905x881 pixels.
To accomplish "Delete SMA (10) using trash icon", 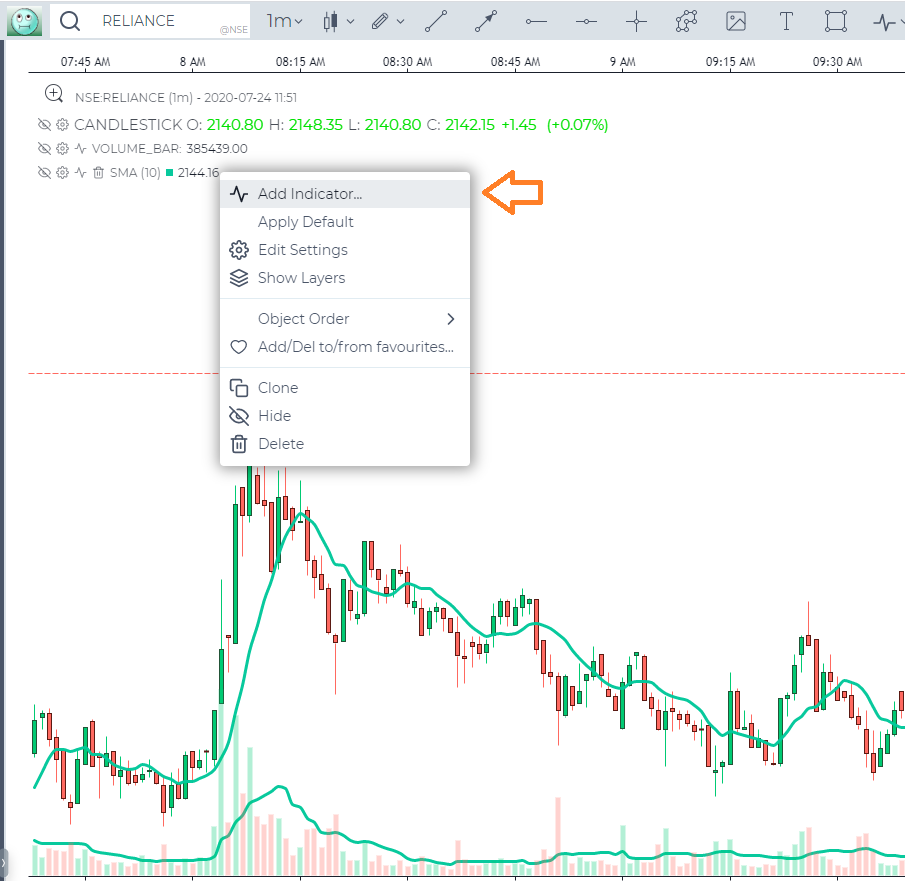I will click(99, 173).
